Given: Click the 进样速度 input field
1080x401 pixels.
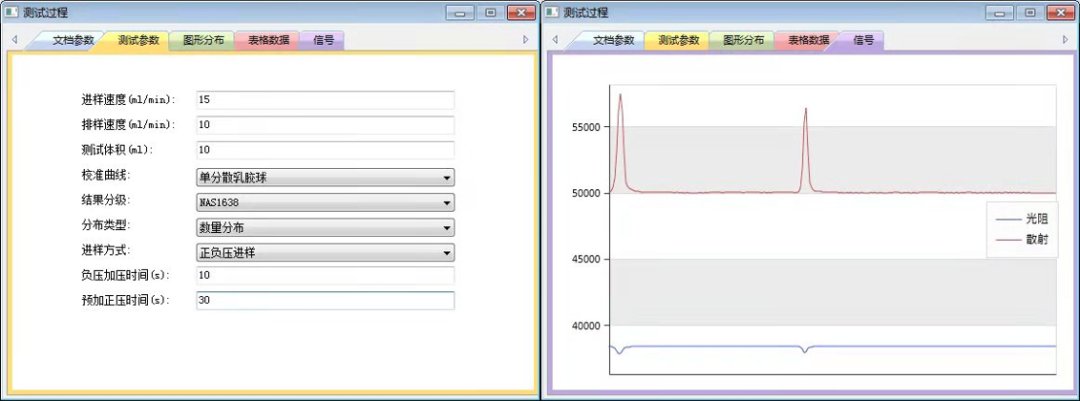Looking at the screenshot, I should [x=325, y=100].
